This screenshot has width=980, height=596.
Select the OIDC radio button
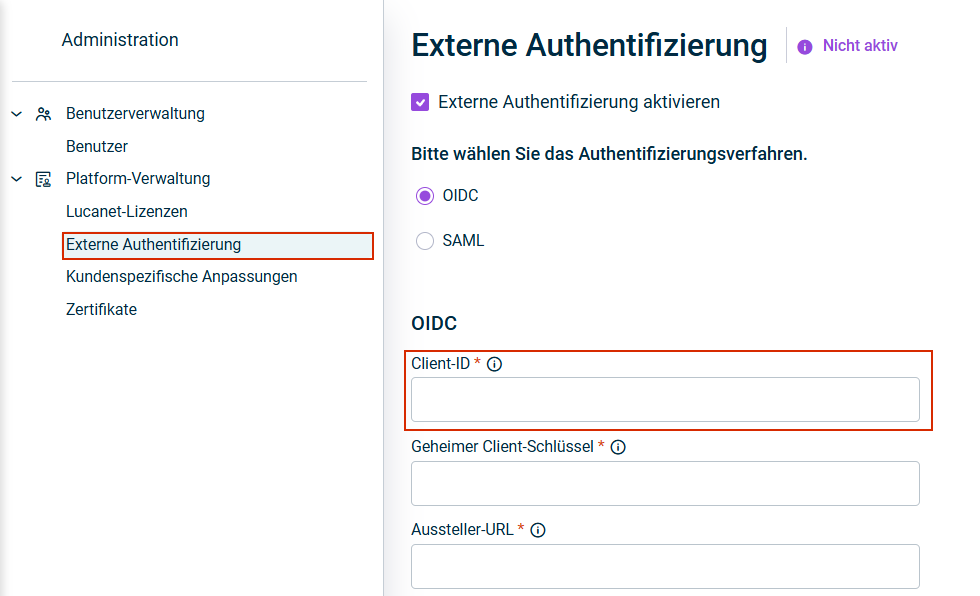click(x=425, y=196)
